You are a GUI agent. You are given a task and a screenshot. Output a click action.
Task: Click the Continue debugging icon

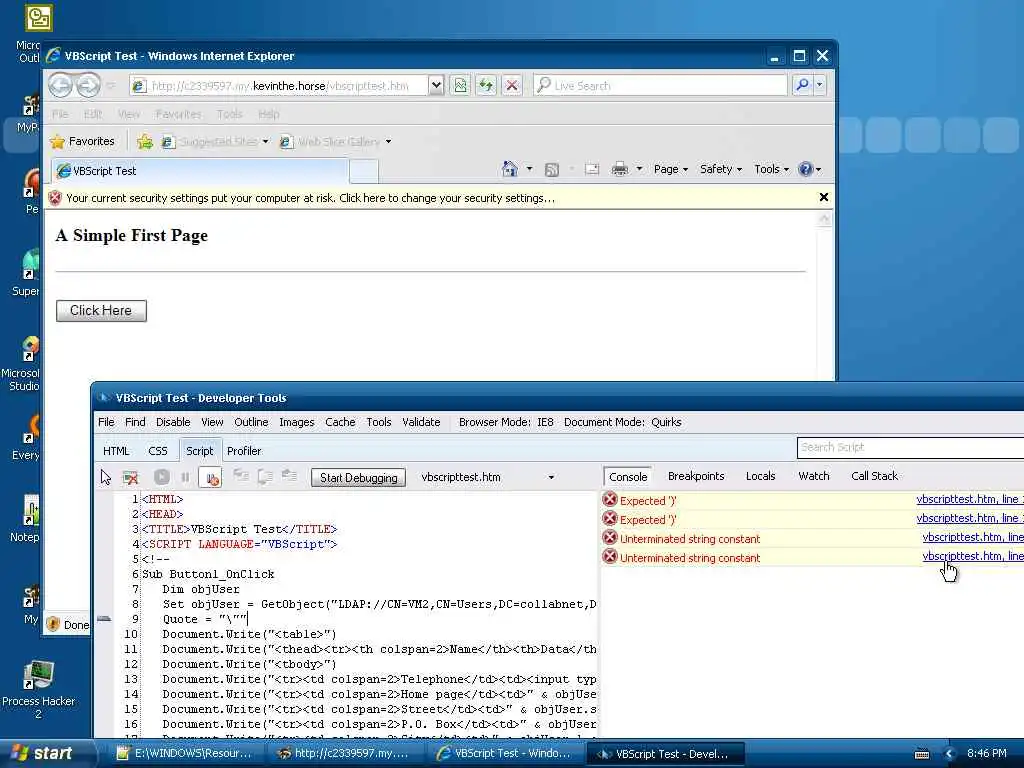[x=162, y=477]
